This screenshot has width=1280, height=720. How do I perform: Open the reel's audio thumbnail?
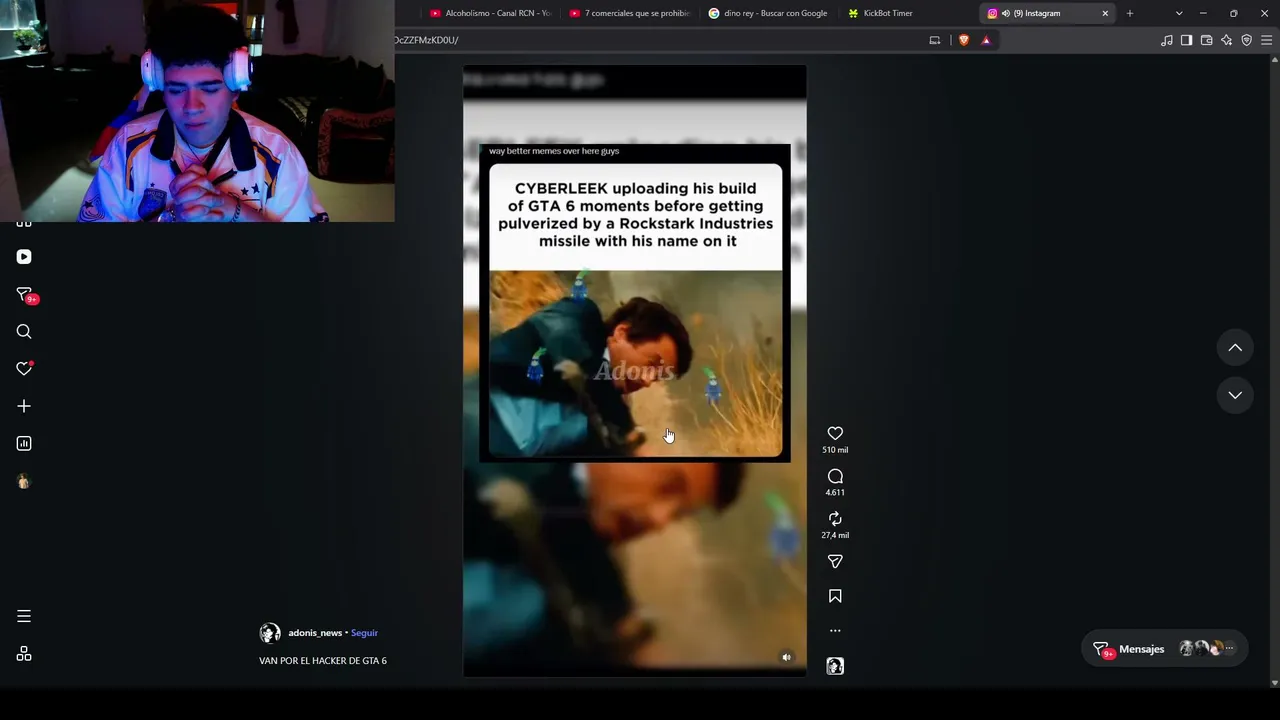pyautogui.click(x=835, y=666)
